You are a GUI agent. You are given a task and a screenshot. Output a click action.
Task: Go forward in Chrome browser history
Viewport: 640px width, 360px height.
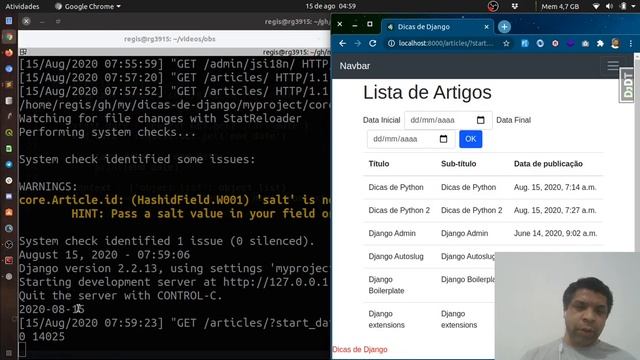pyautogui.click(x=358, y=43)
